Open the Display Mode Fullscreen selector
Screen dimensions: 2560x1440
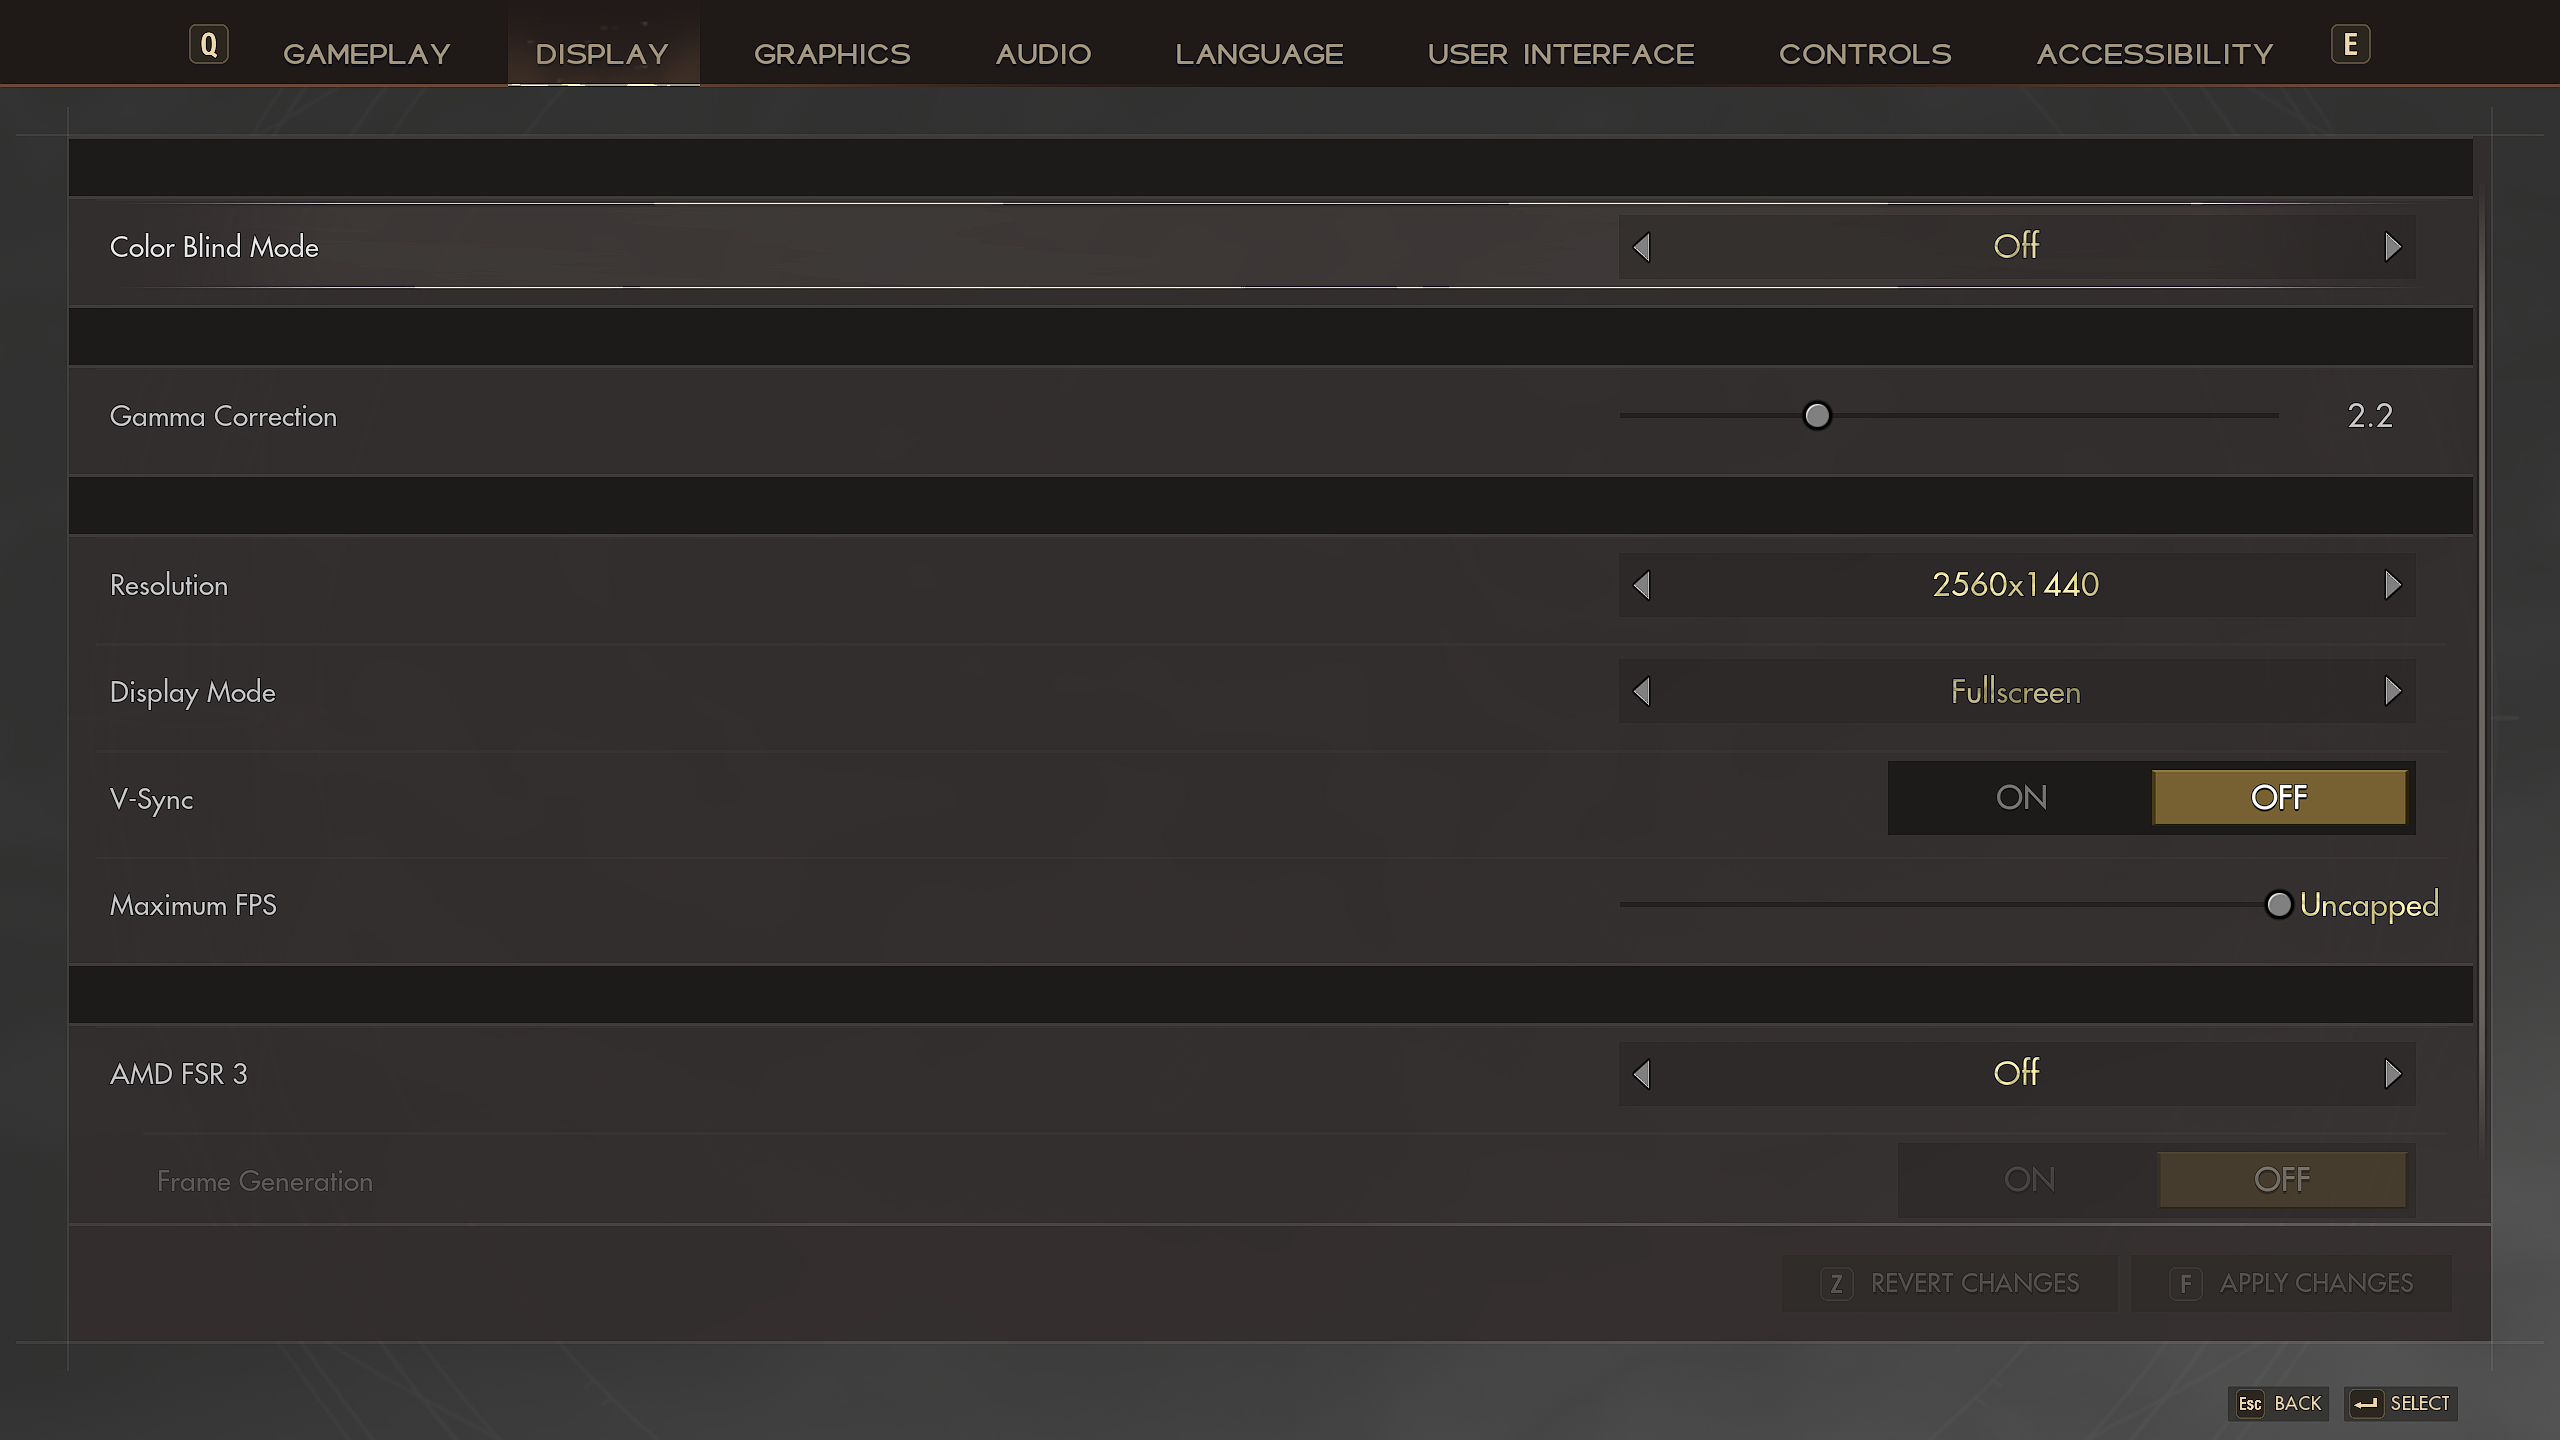2015,691
